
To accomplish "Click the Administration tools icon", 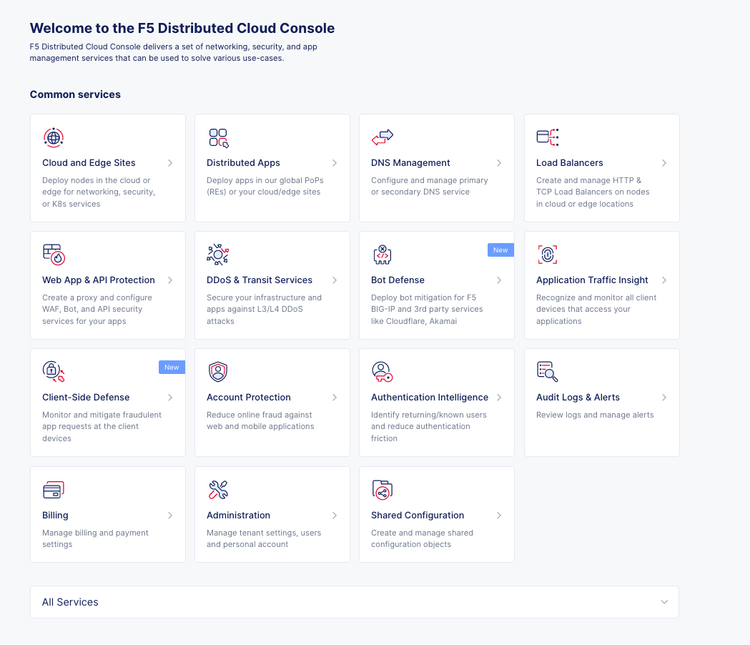I will (218, 490).
